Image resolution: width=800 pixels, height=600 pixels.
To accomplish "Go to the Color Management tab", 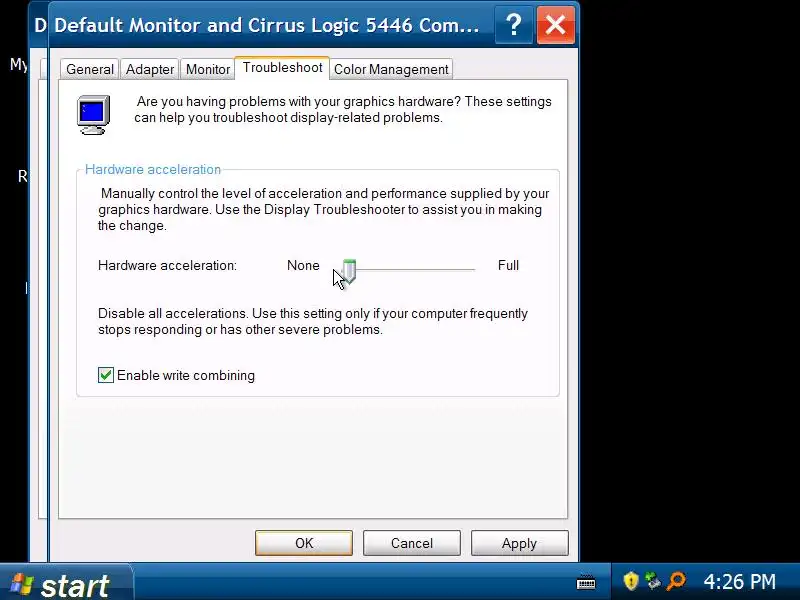I will coord(391,69).
